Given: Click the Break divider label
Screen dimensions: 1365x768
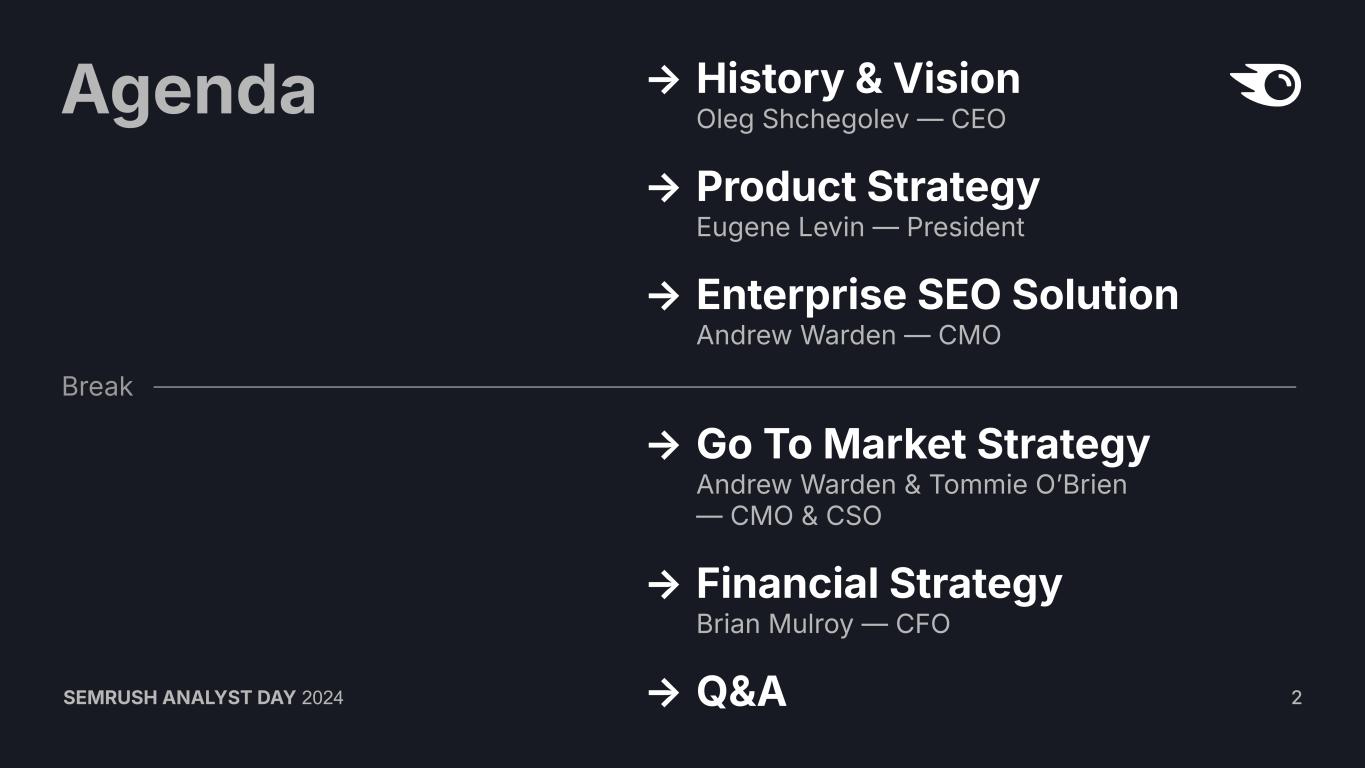Looking at the screenshot, I should pos(97,387).
